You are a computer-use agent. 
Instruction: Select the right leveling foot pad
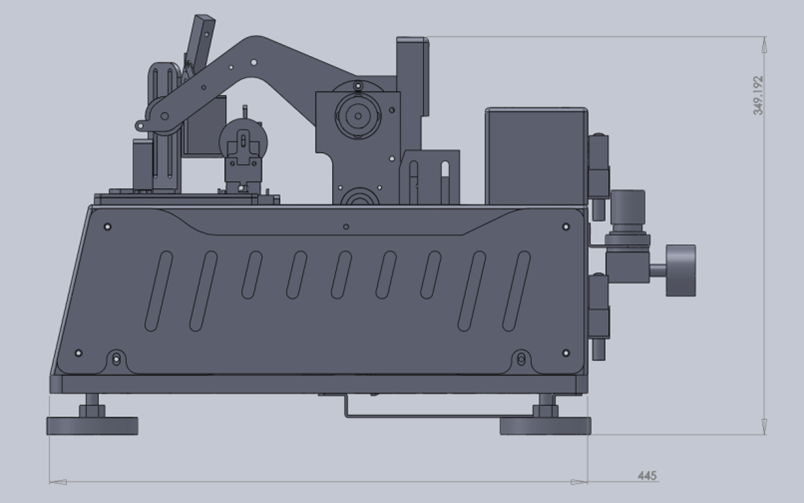point(544,426)
